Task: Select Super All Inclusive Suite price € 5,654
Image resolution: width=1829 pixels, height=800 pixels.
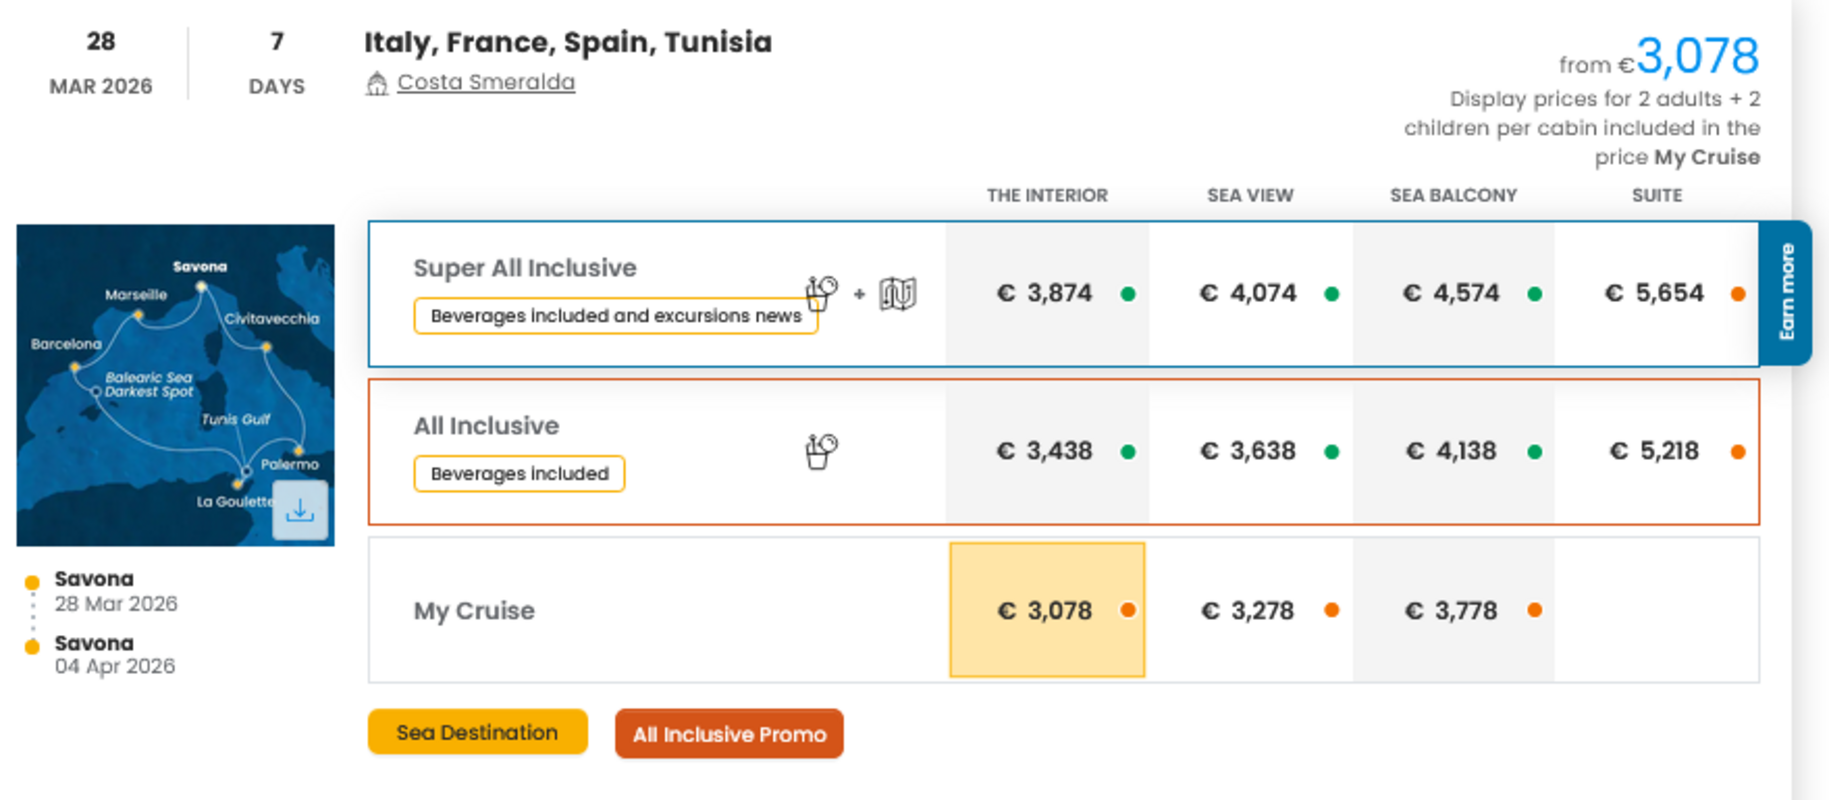Action: [x=1654, y=293]
